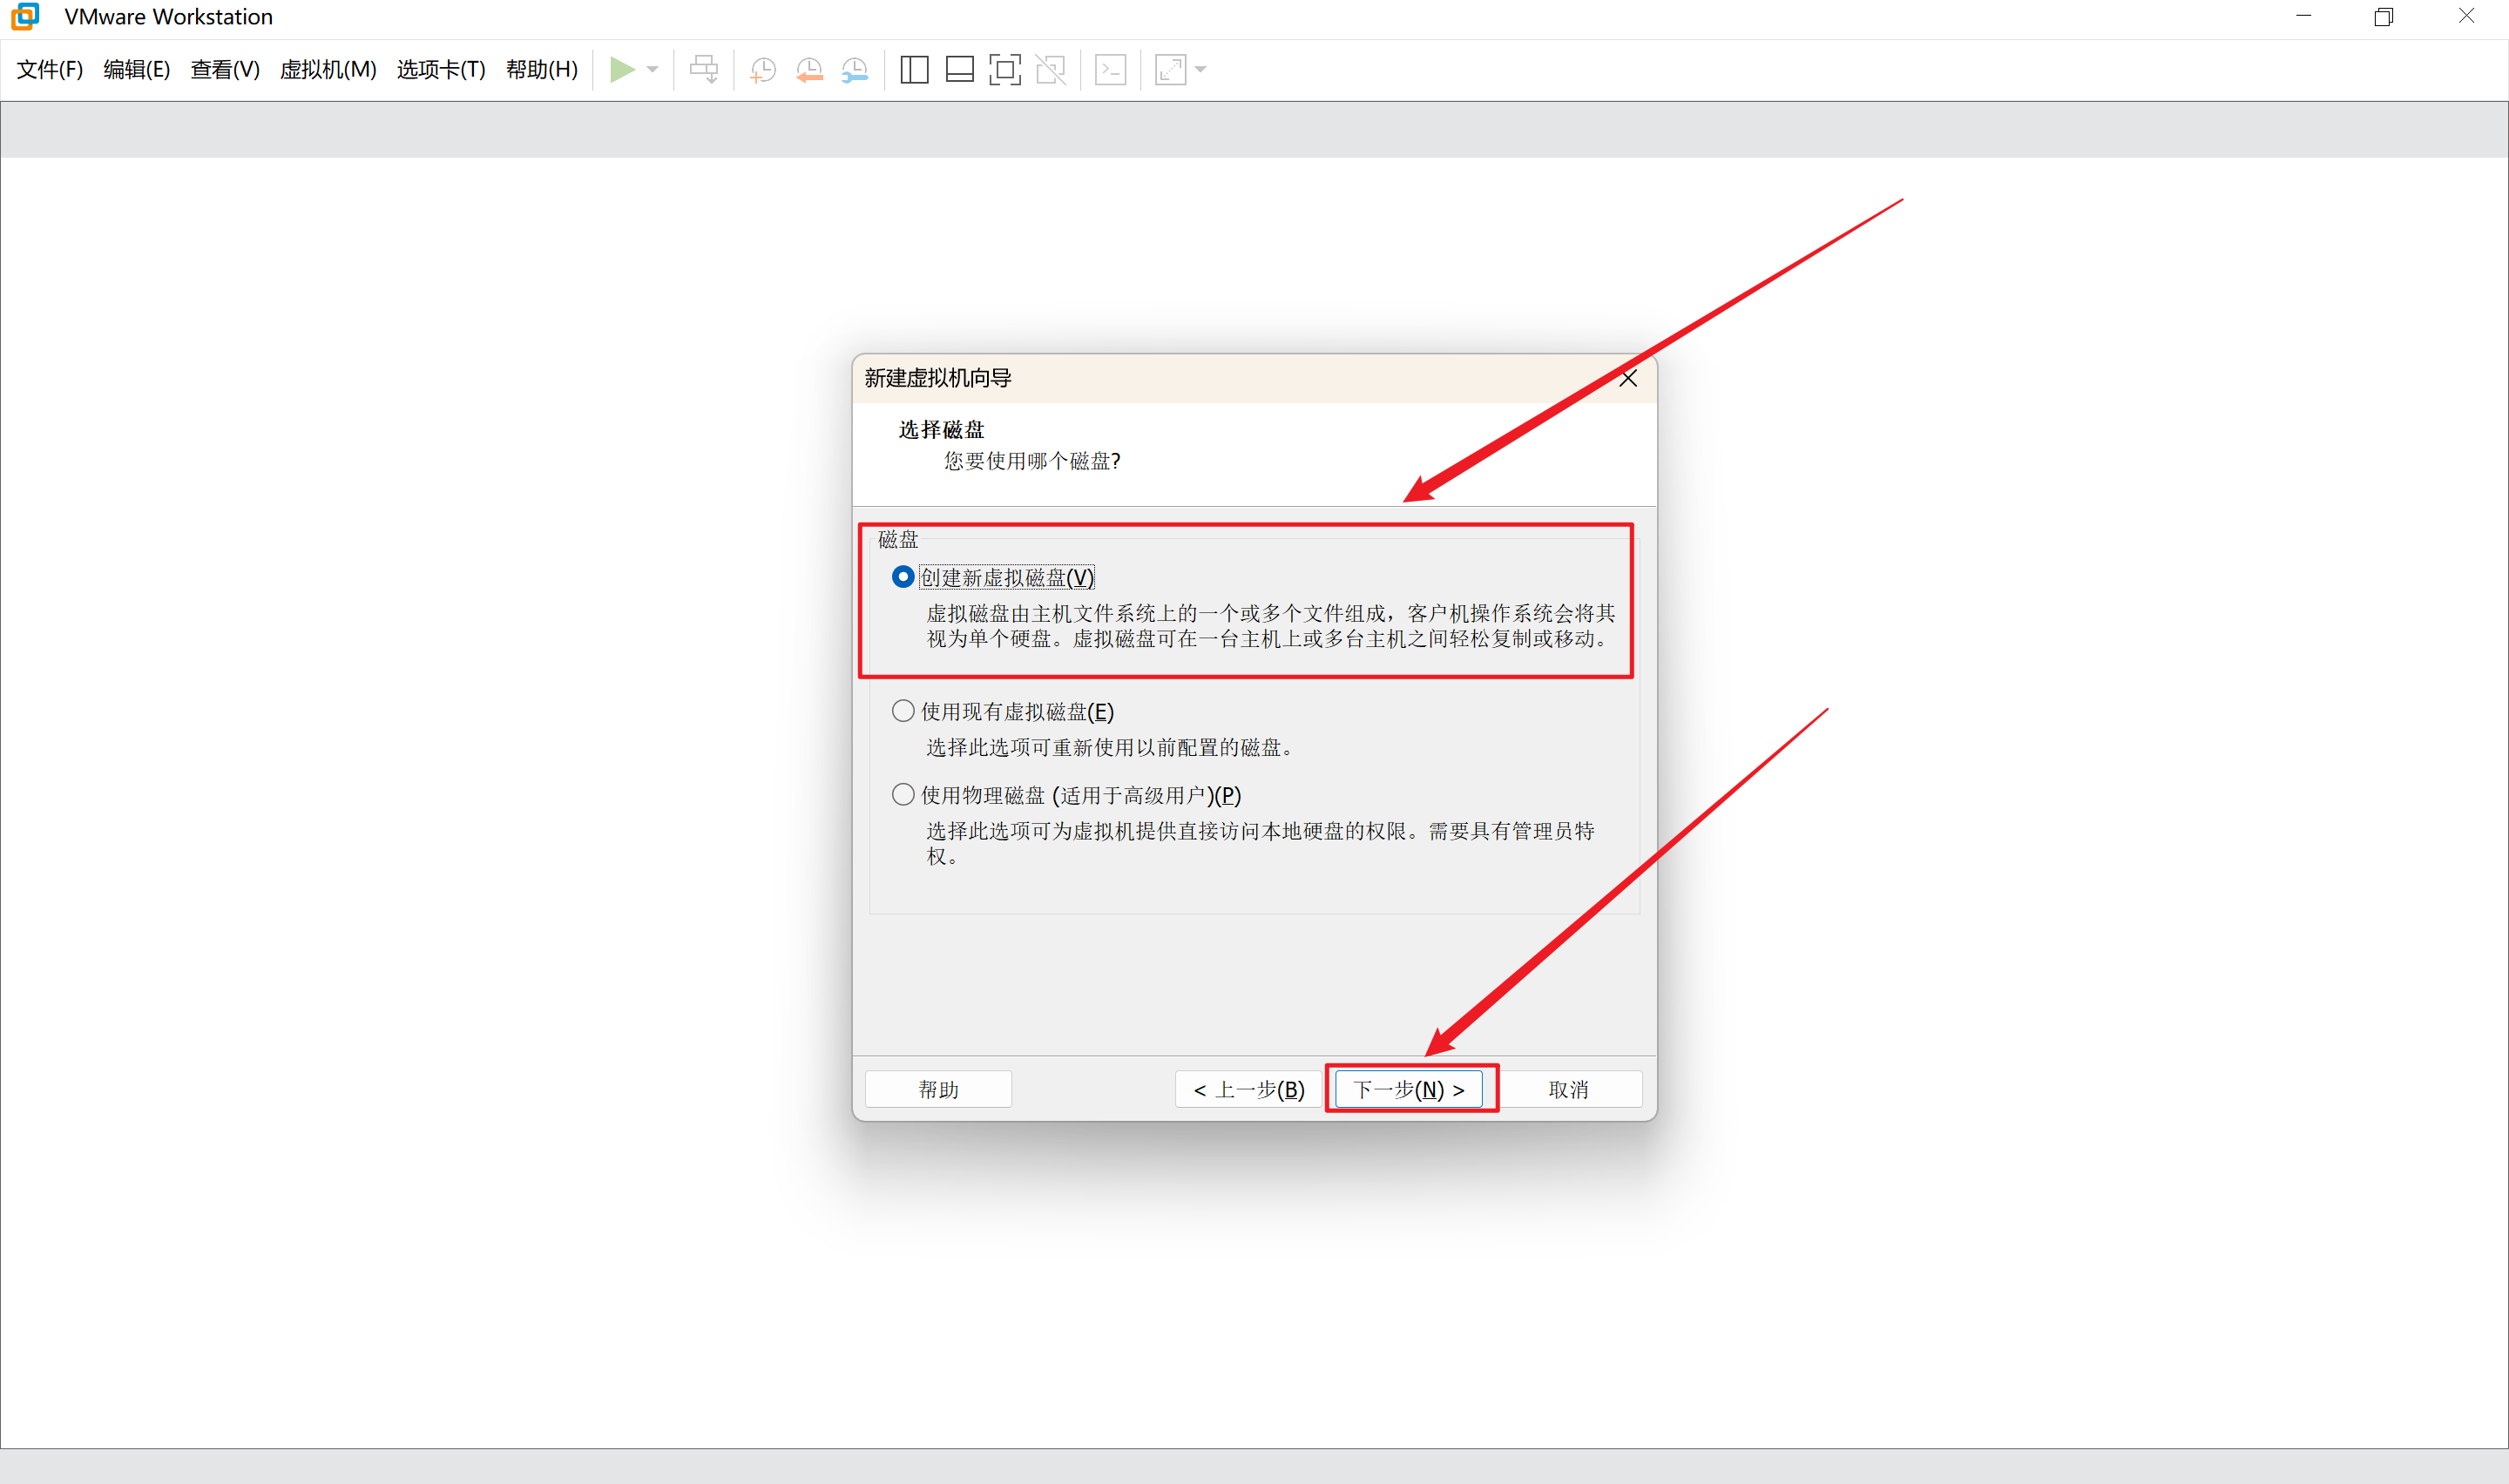Choose 使用物理磁盘 radio option
Viewport: 2509px width, 1484px height.
(x=903, y=795)
